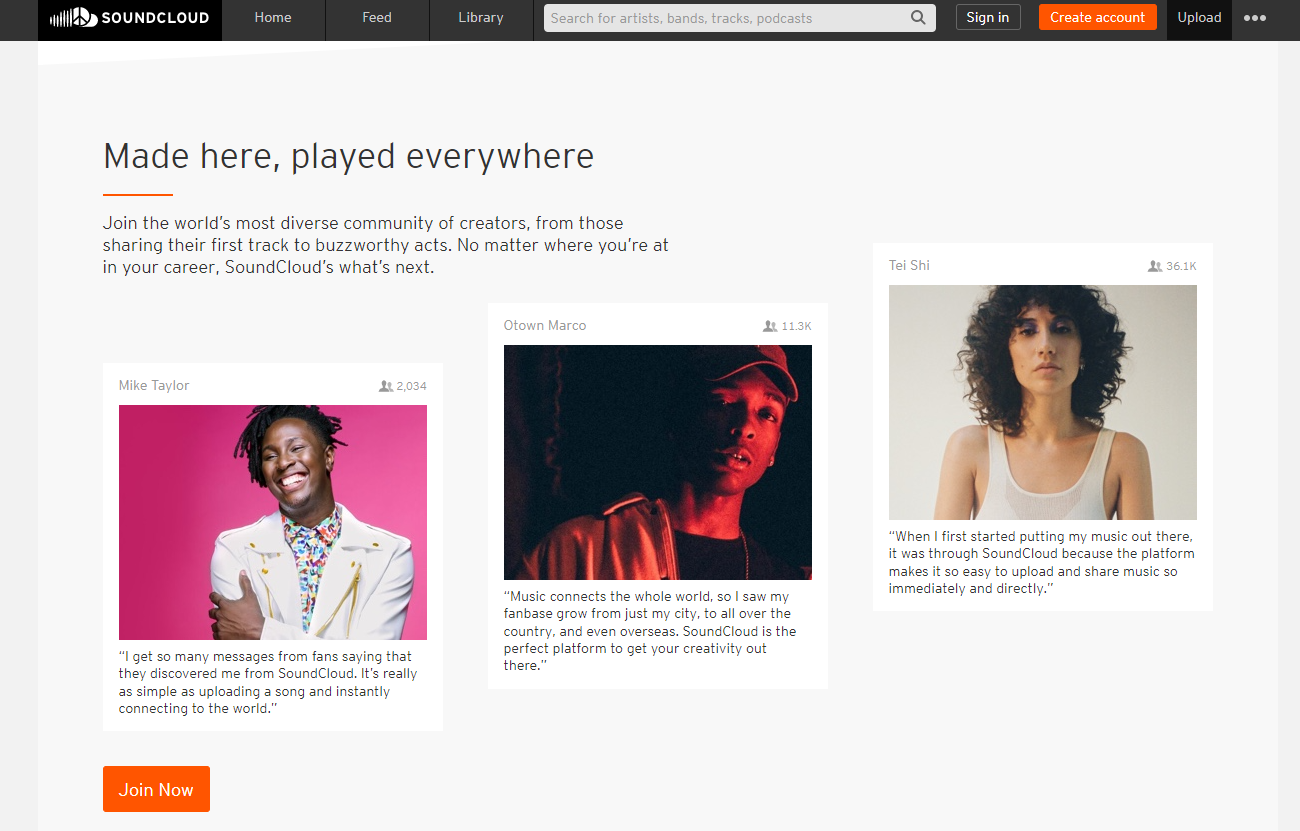The height and width of the screenshot is (831, 1300).
Task: Click followers icon on Otown Marco card
Action: 770,326
